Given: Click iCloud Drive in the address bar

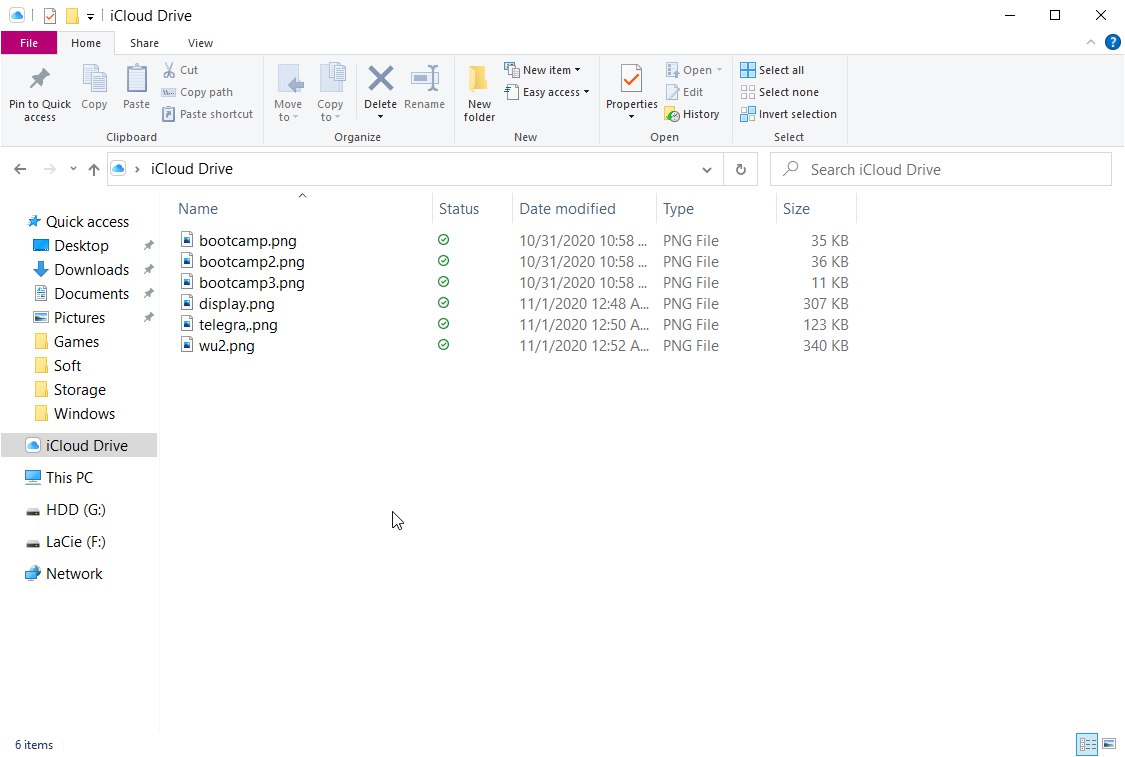Looking at the screenshot, I should point(192,169).
